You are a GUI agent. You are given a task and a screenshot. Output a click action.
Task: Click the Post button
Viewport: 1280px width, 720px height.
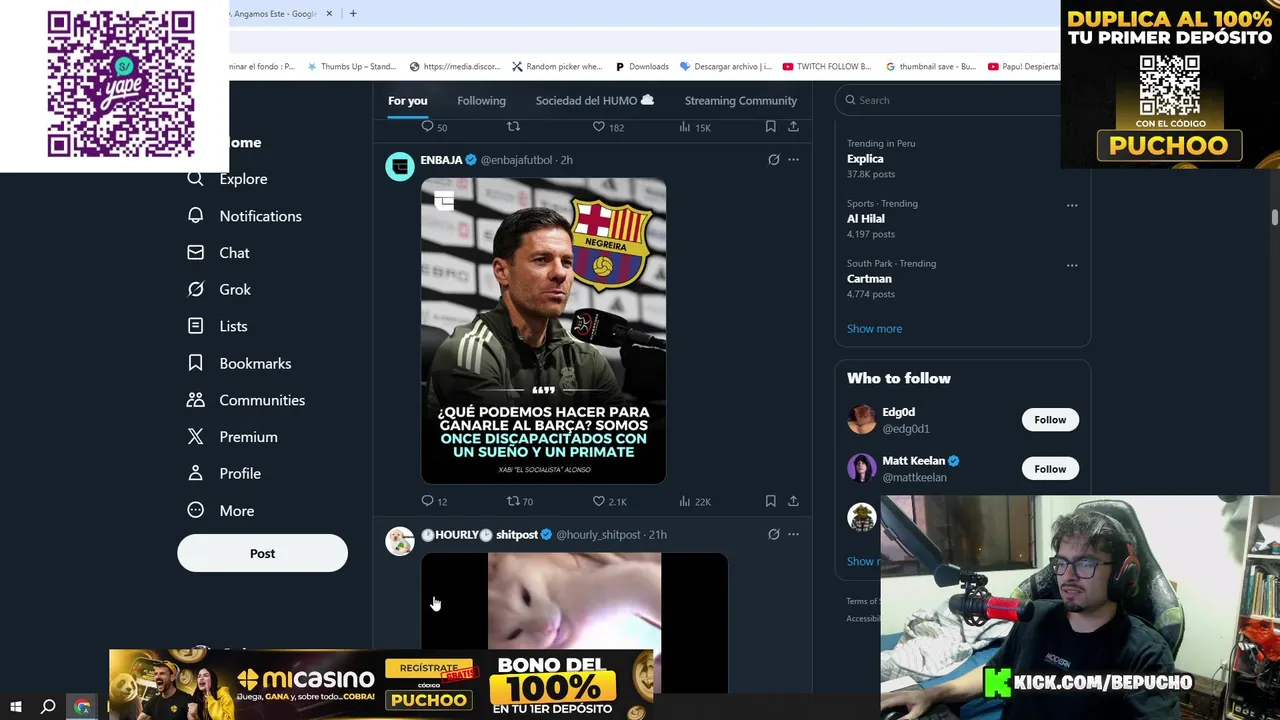[x=262, y=553]
